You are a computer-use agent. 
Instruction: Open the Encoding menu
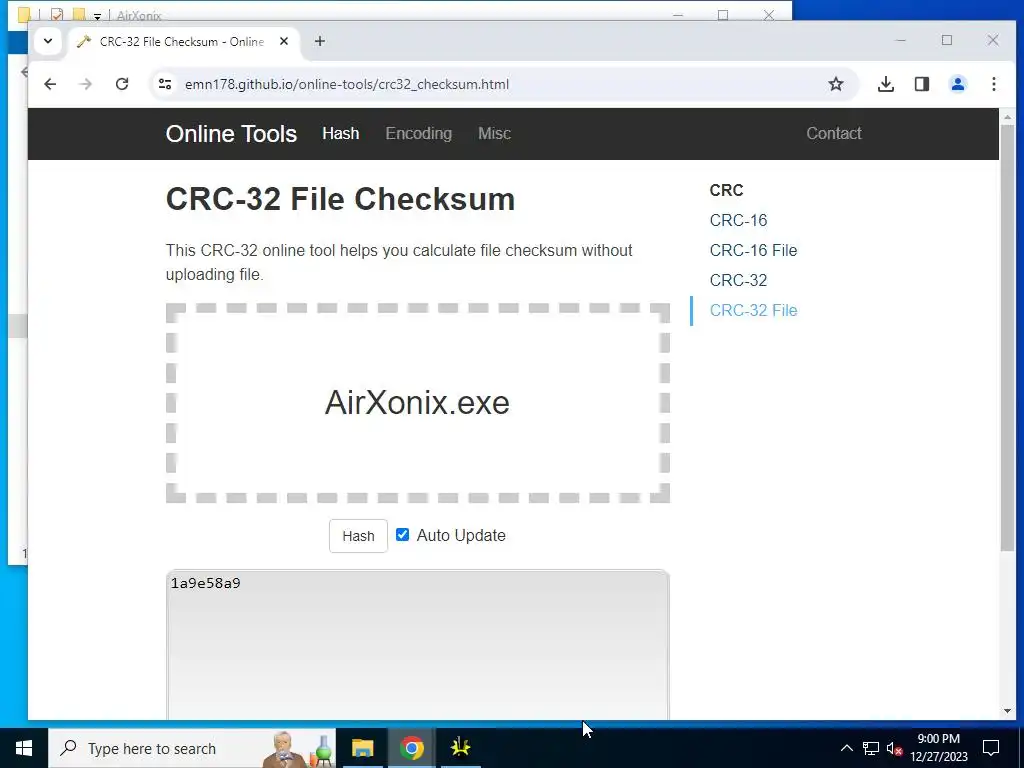419,133
